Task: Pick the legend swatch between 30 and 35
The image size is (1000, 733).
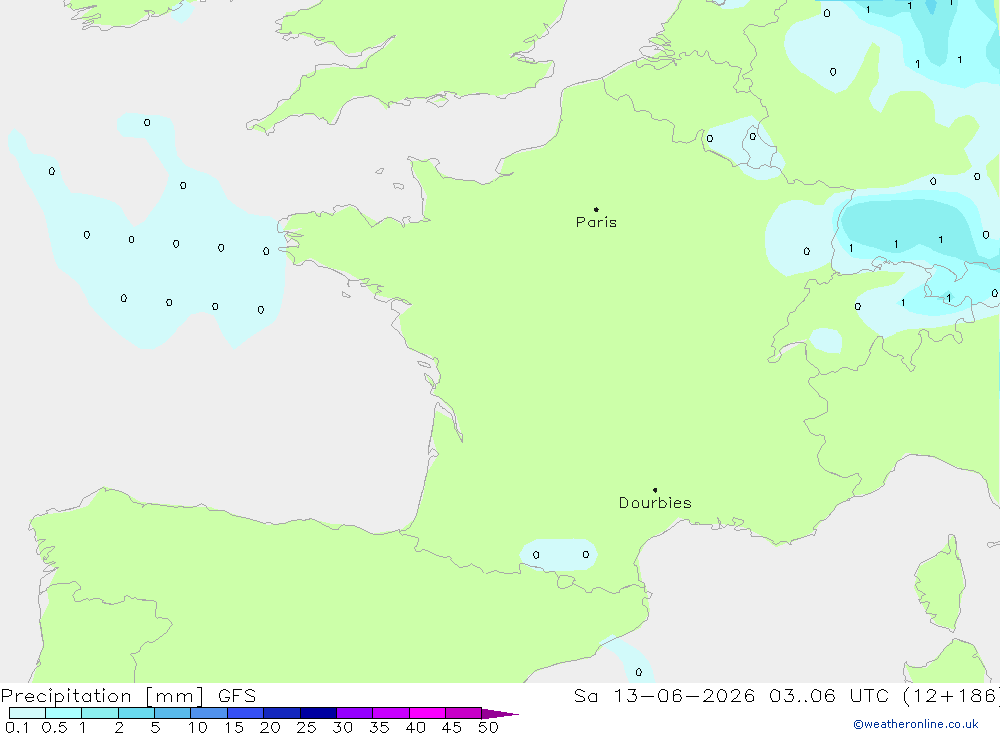Action: coord(355,713)
